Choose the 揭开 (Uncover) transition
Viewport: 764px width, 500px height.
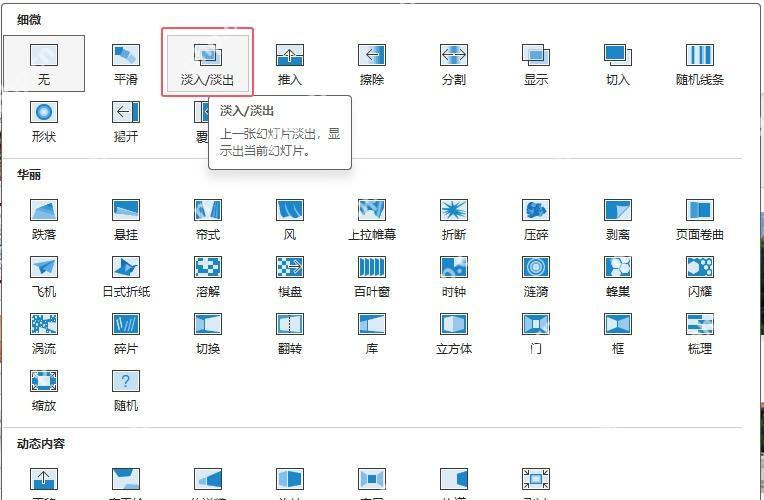coord(126,121)
